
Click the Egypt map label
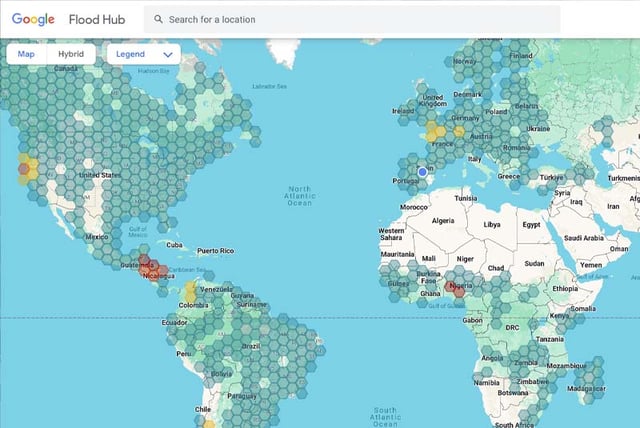[x=531, y=224]
